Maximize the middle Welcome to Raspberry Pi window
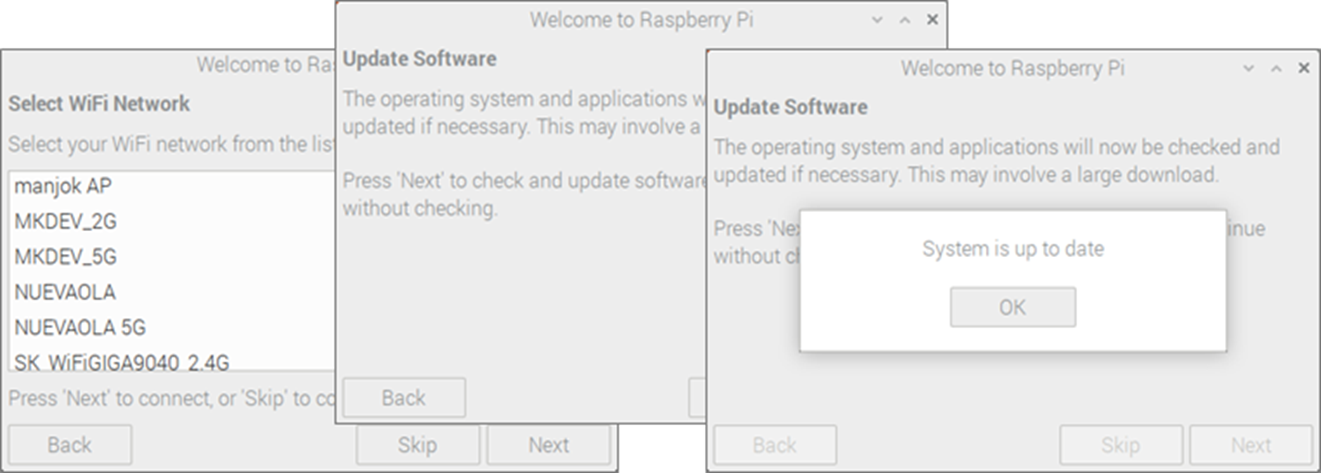Screen dimensions: 1321x473 pos(905,19)
